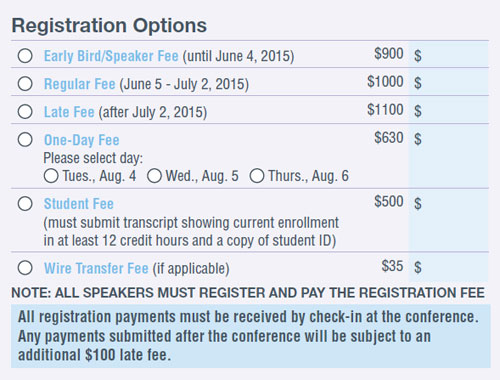Click the Wire Transfer Fee label
The height and width of the screenshot is (380, 500).
click(x=96, y=268)
